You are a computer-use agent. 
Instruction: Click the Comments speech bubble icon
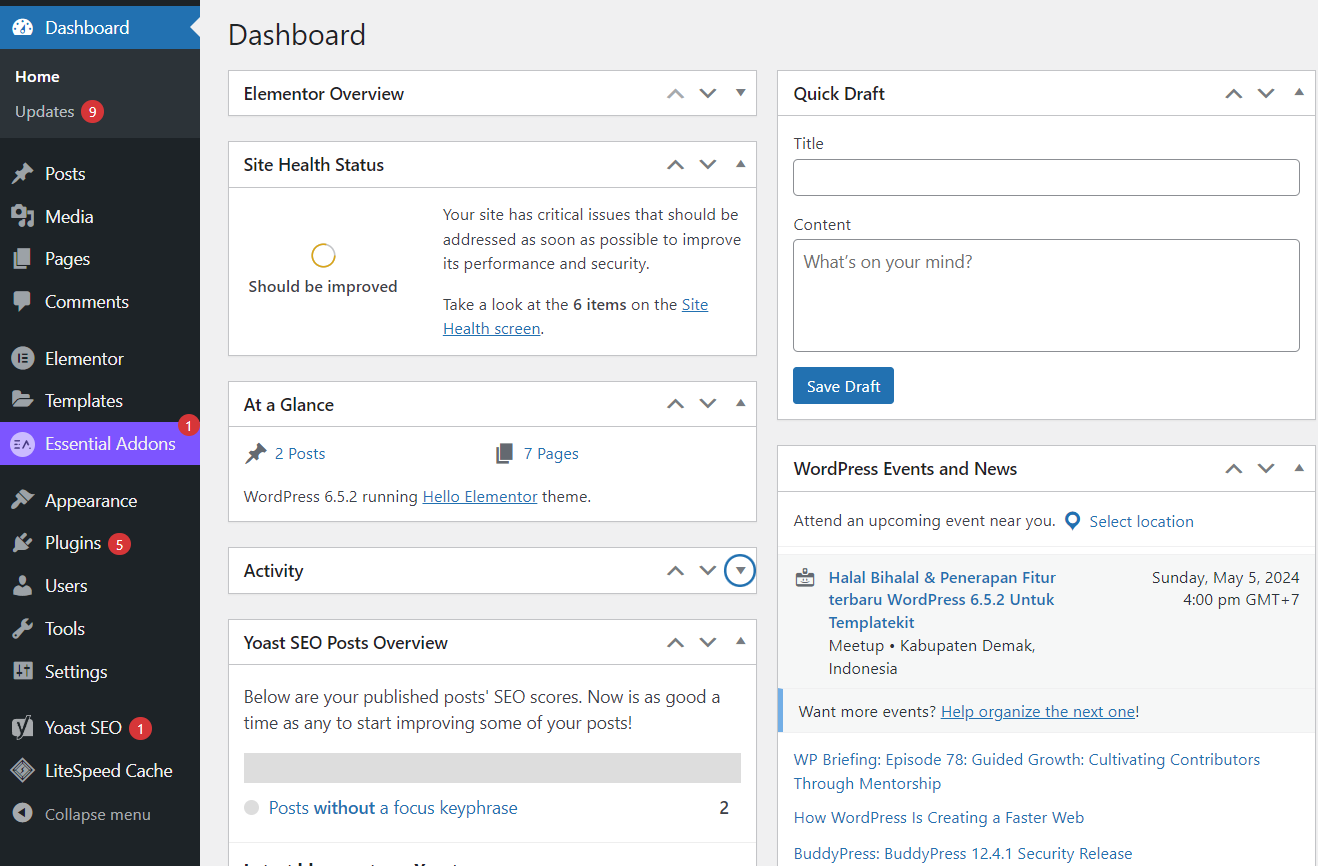tap(22, 302)
